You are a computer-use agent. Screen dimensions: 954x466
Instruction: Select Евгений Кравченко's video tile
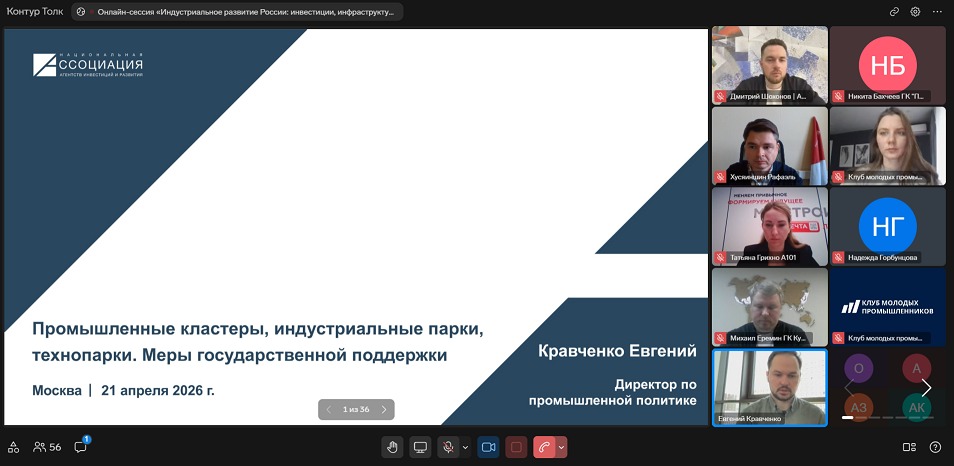tap(769, 387)
